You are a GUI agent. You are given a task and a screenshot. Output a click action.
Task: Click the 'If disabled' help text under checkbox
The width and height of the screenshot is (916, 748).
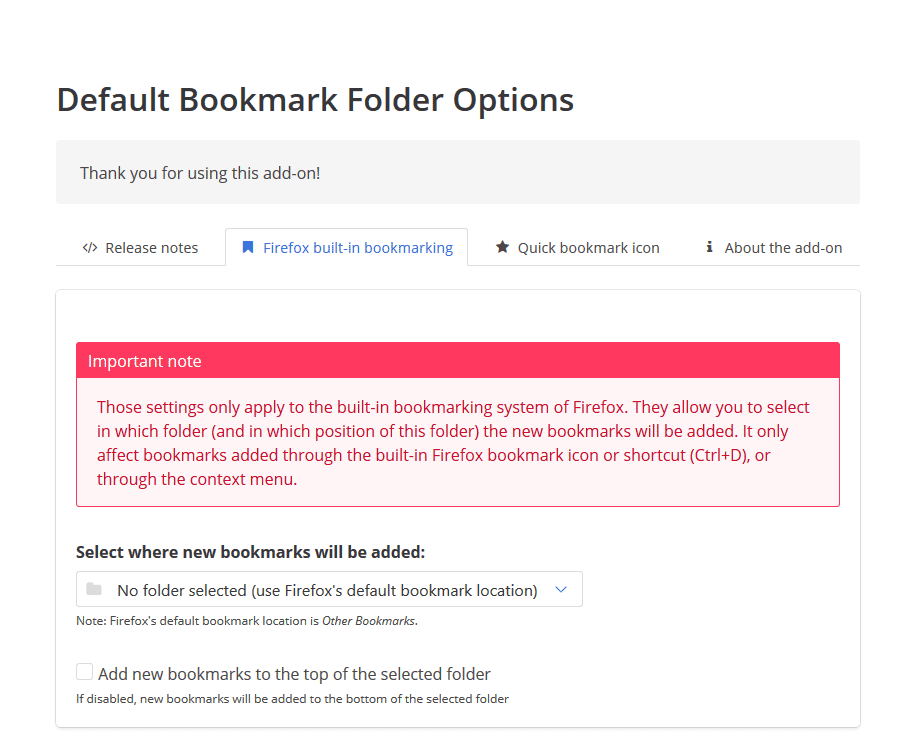[293, 699]
